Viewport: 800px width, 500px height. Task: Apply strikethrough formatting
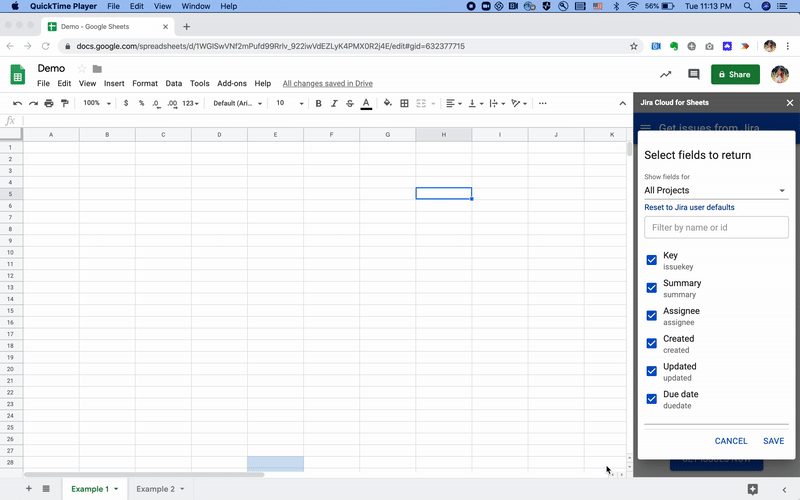pos(350,104)
